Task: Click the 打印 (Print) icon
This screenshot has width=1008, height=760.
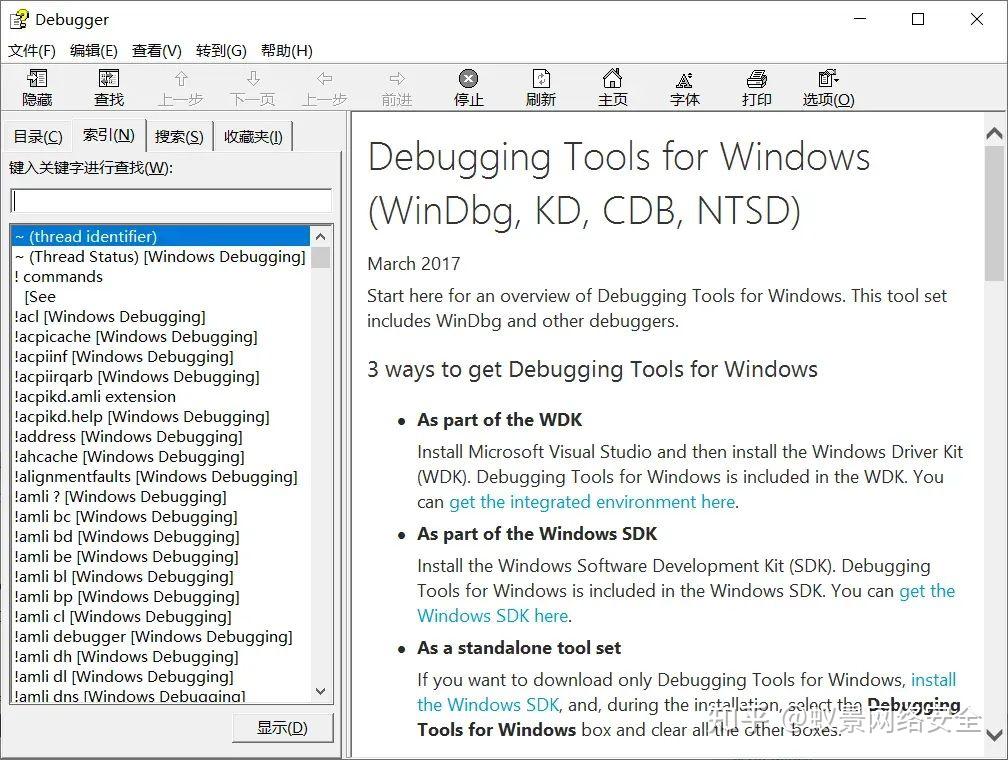Action: coord(757,86)
